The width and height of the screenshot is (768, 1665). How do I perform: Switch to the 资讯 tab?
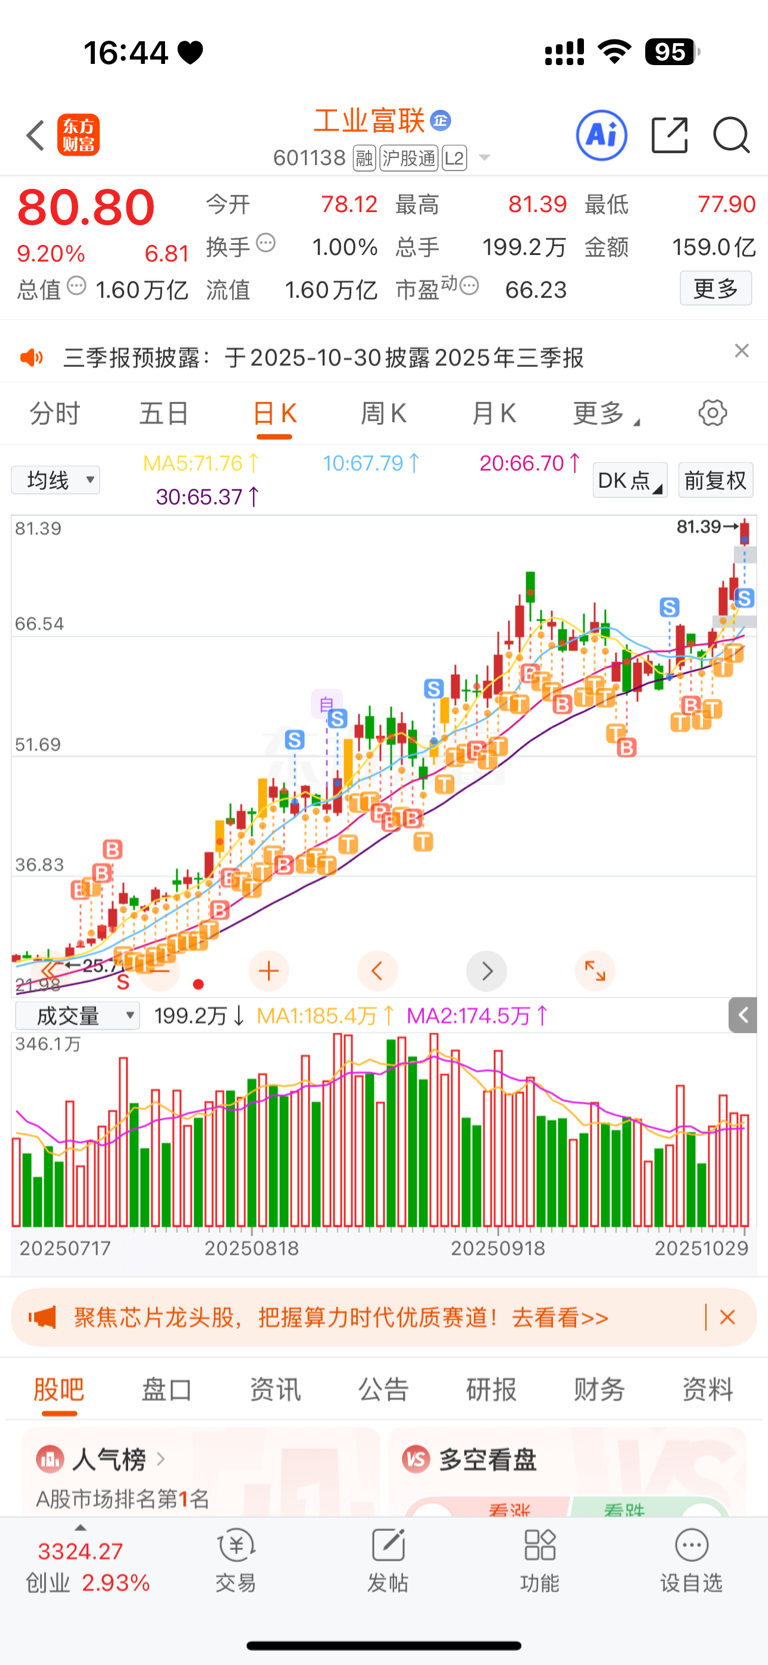[x=275, y=1389]
